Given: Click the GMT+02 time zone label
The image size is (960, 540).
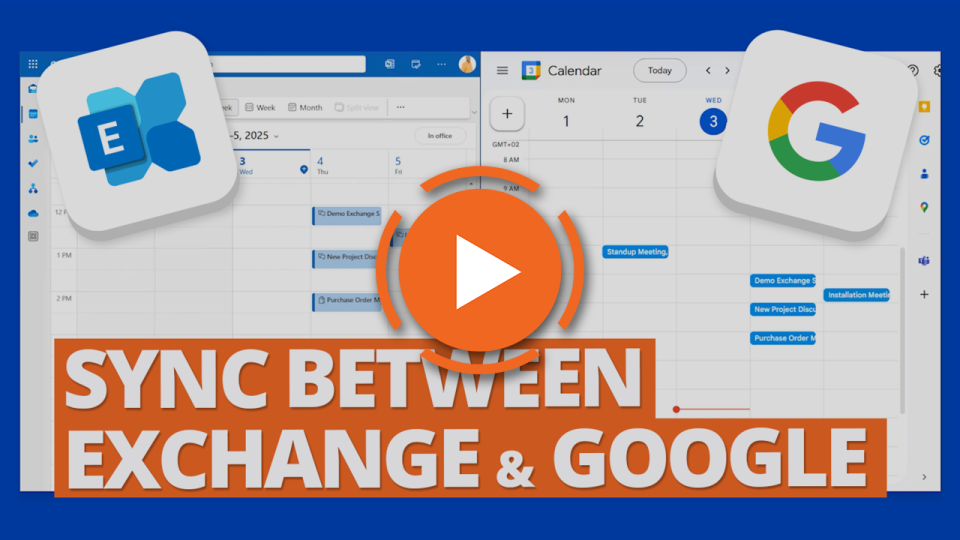Looking at the screenshot, I should click(506, 144).
